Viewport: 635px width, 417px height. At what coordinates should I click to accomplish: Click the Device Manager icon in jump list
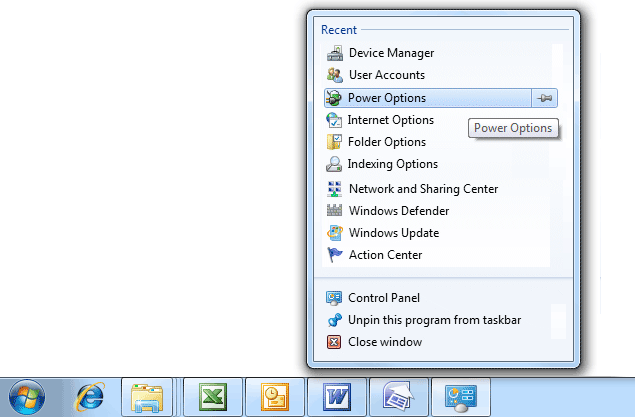(335, 53)
